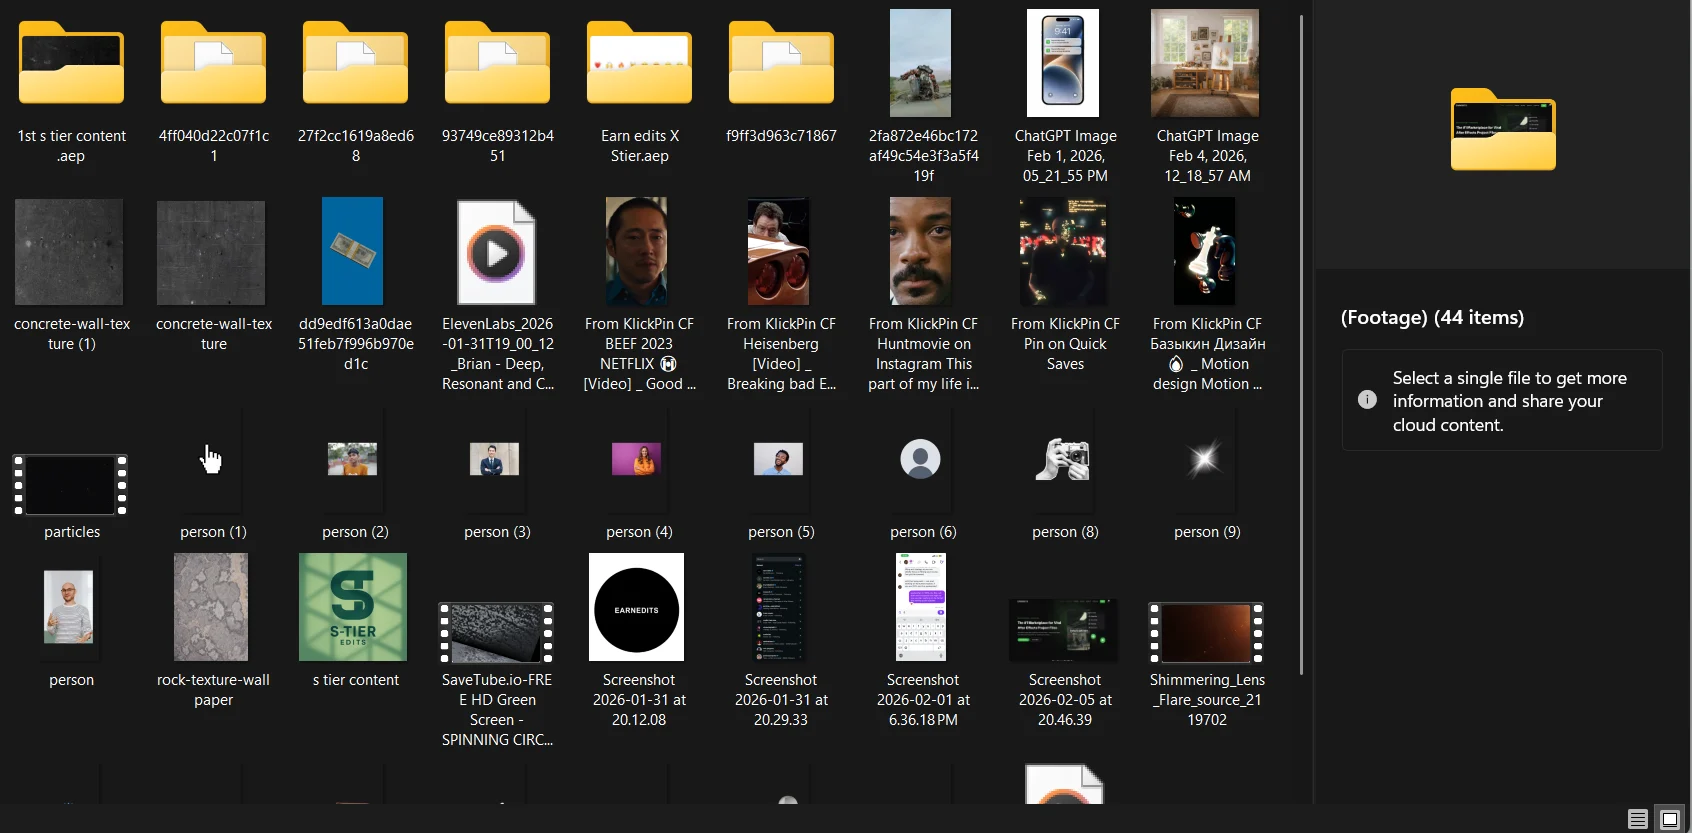Viewport: 1692px width, 833px height.
Task: Select the ElevenLabs Brian audio file
Action: pos(497,252)
